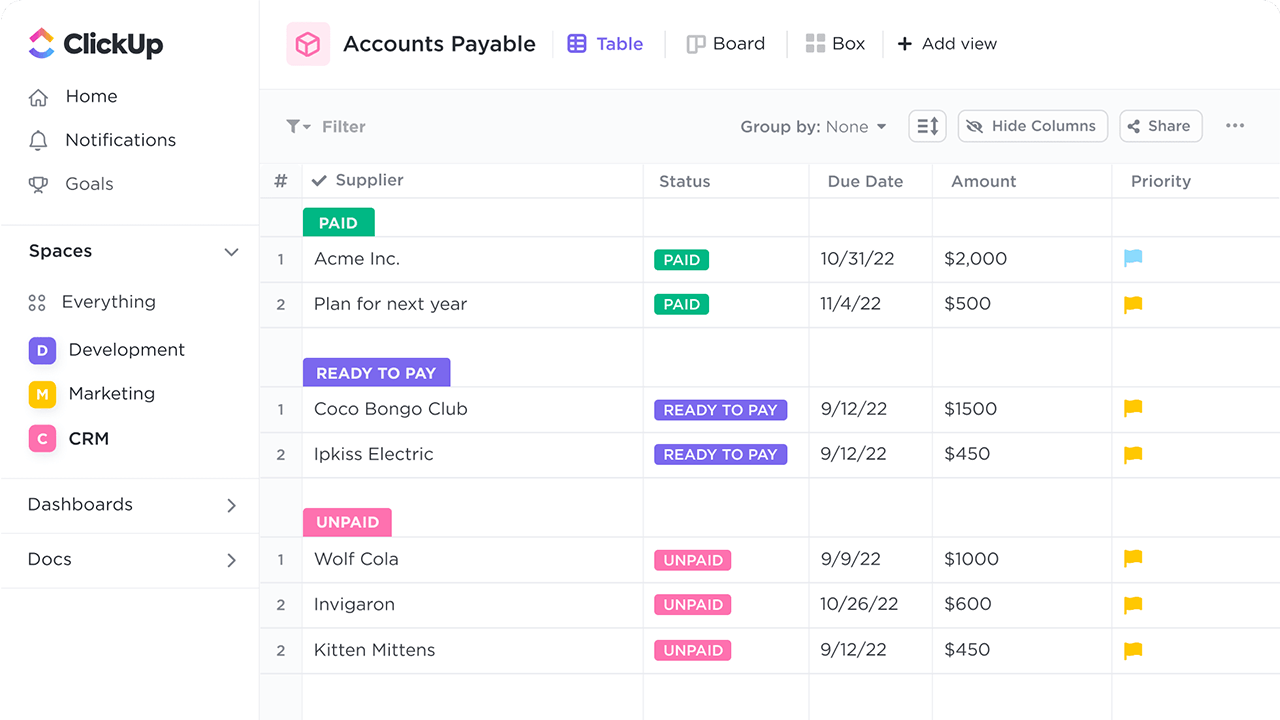Expand the Dashboards section
The width and height of the screenshot is (1280, 720).
231,505
